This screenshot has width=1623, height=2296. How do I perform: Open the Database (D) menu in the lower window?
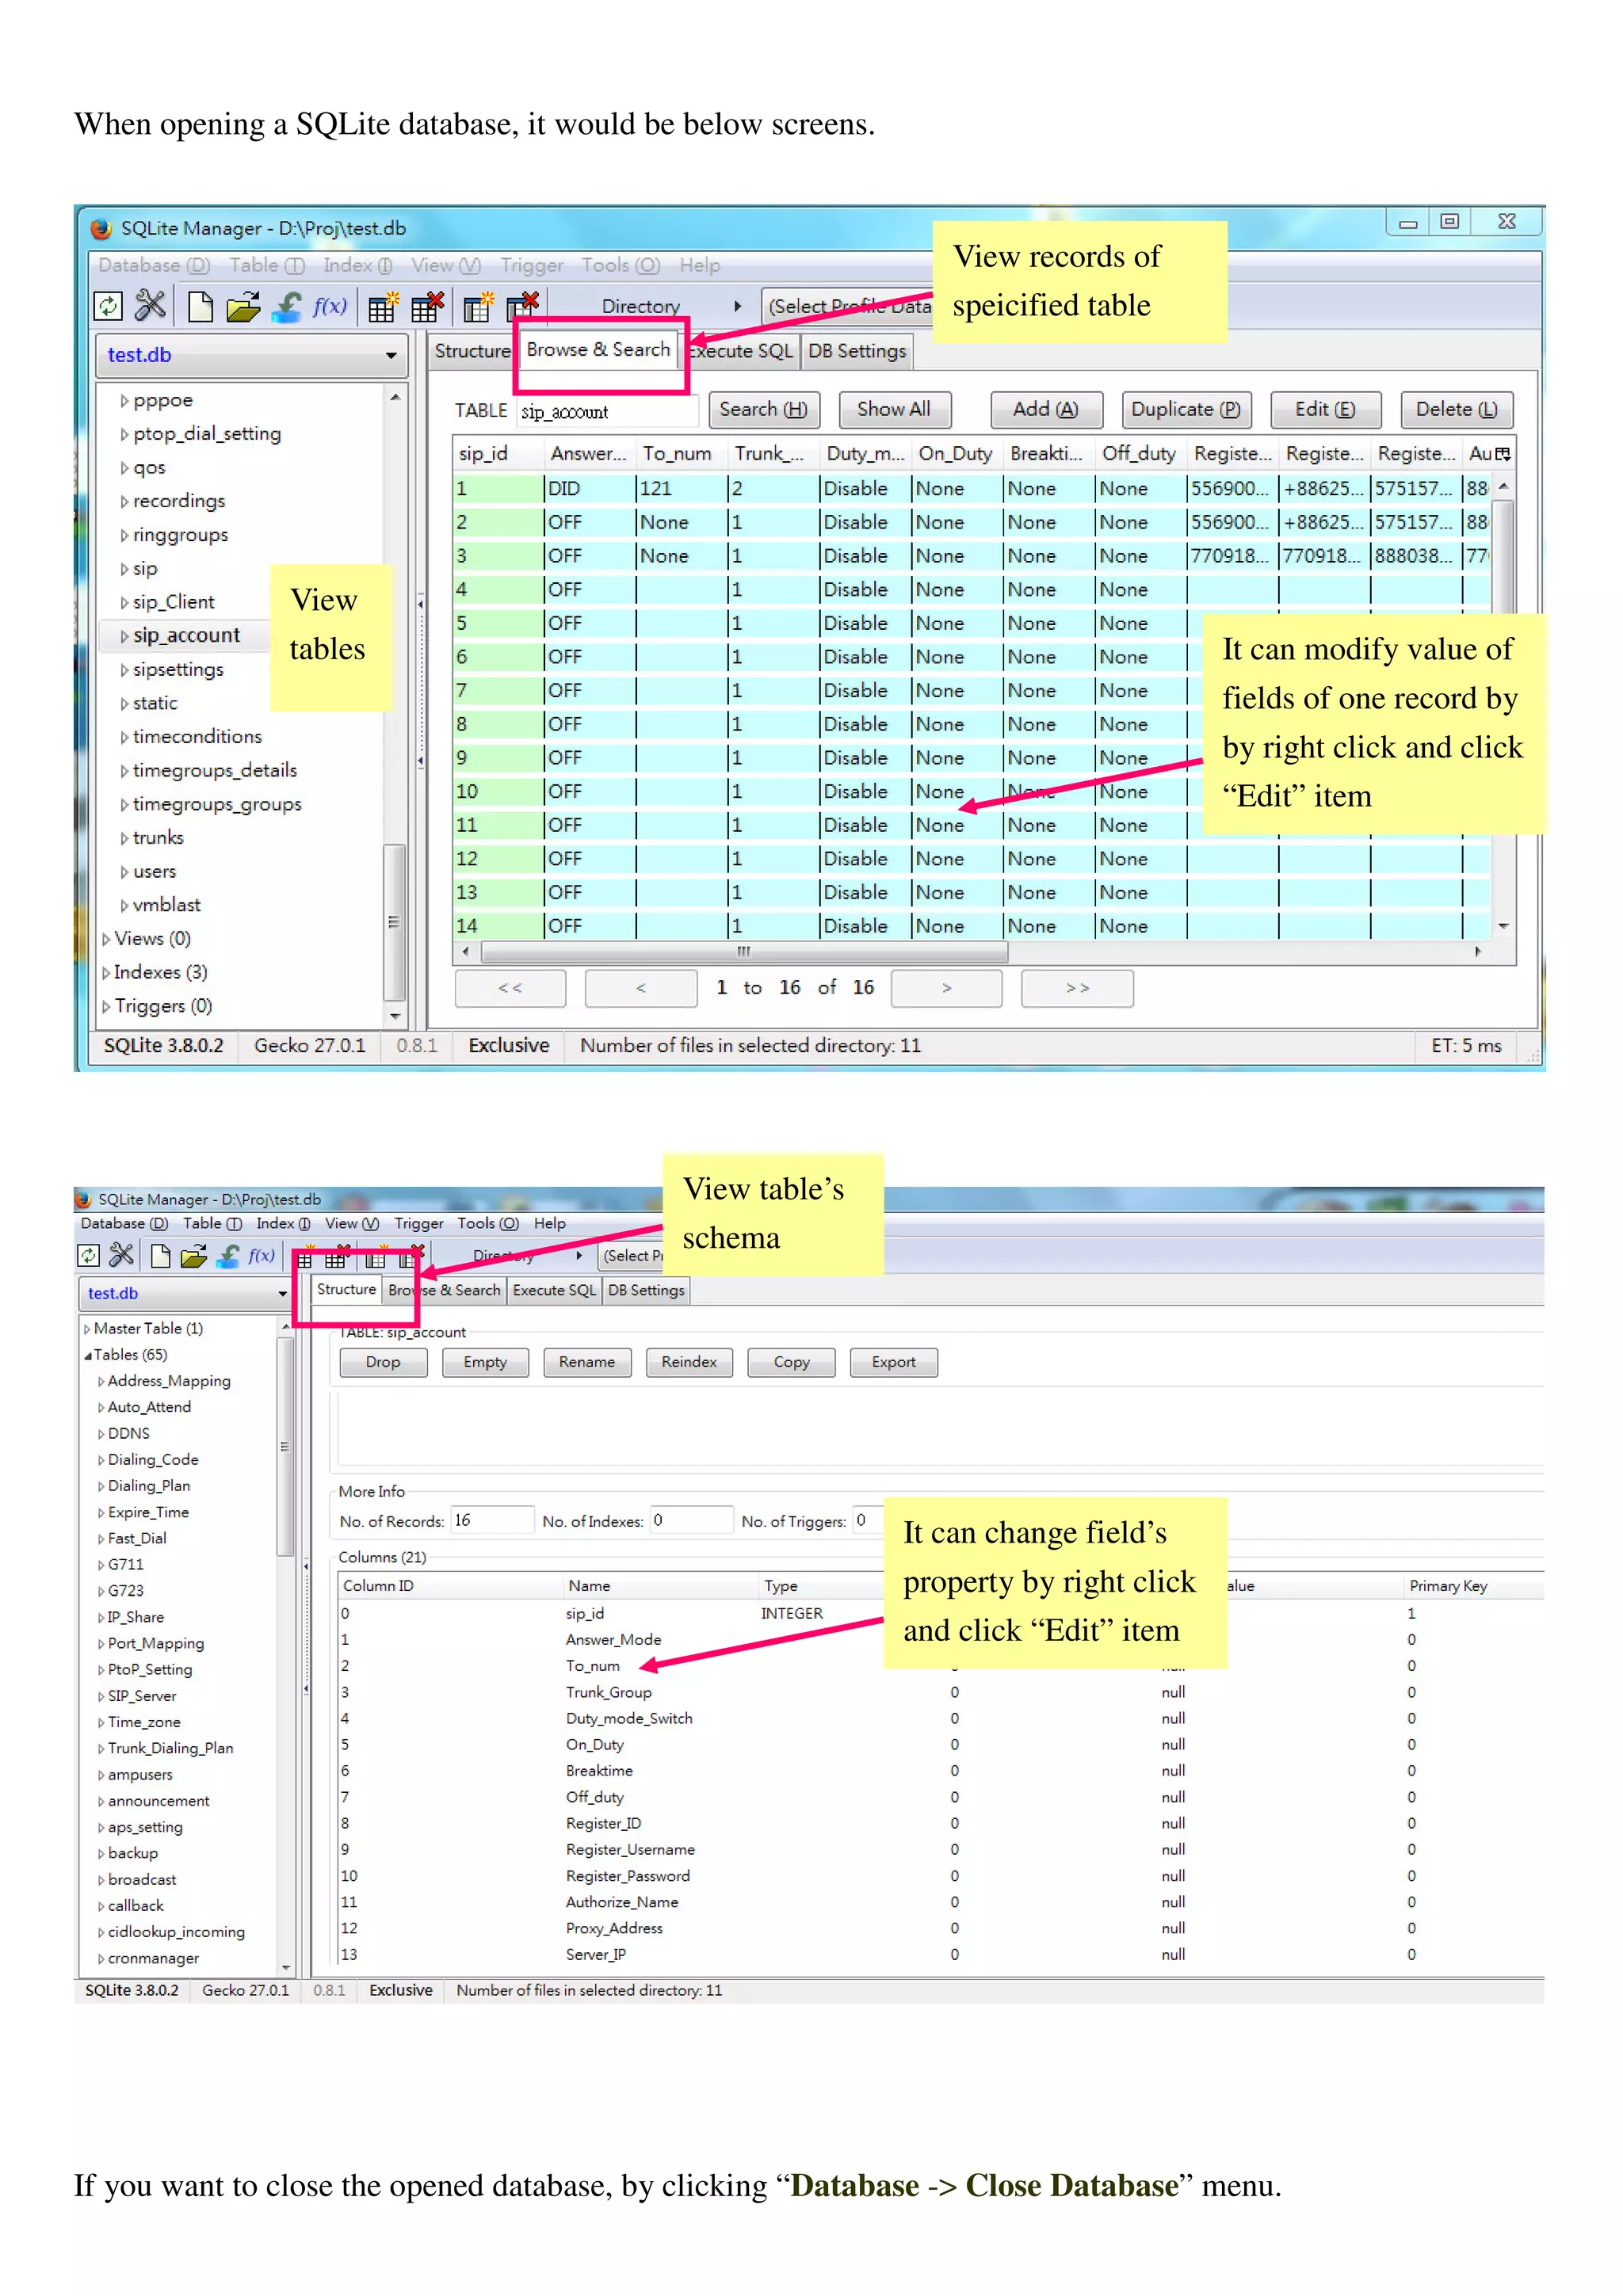tap(124, 1223)
